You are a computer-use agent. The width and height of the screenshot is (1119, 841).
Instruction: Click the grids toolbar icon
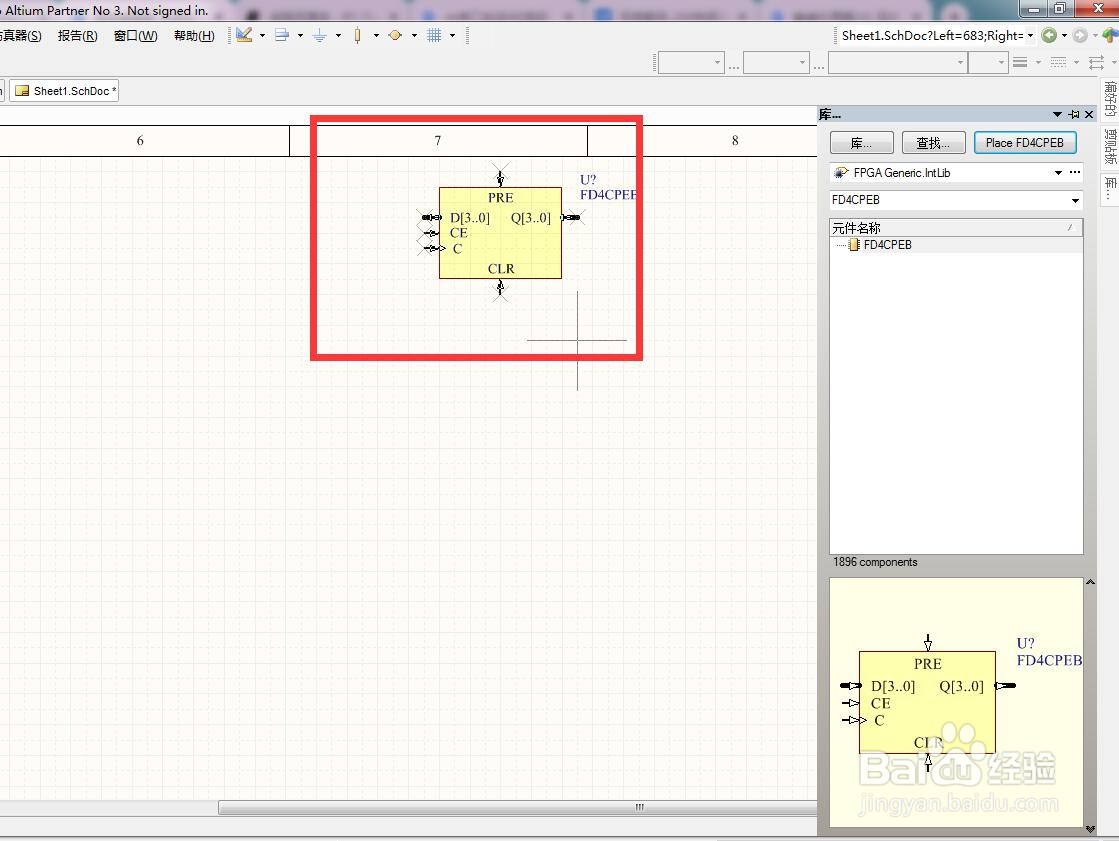tap(434, 35)
